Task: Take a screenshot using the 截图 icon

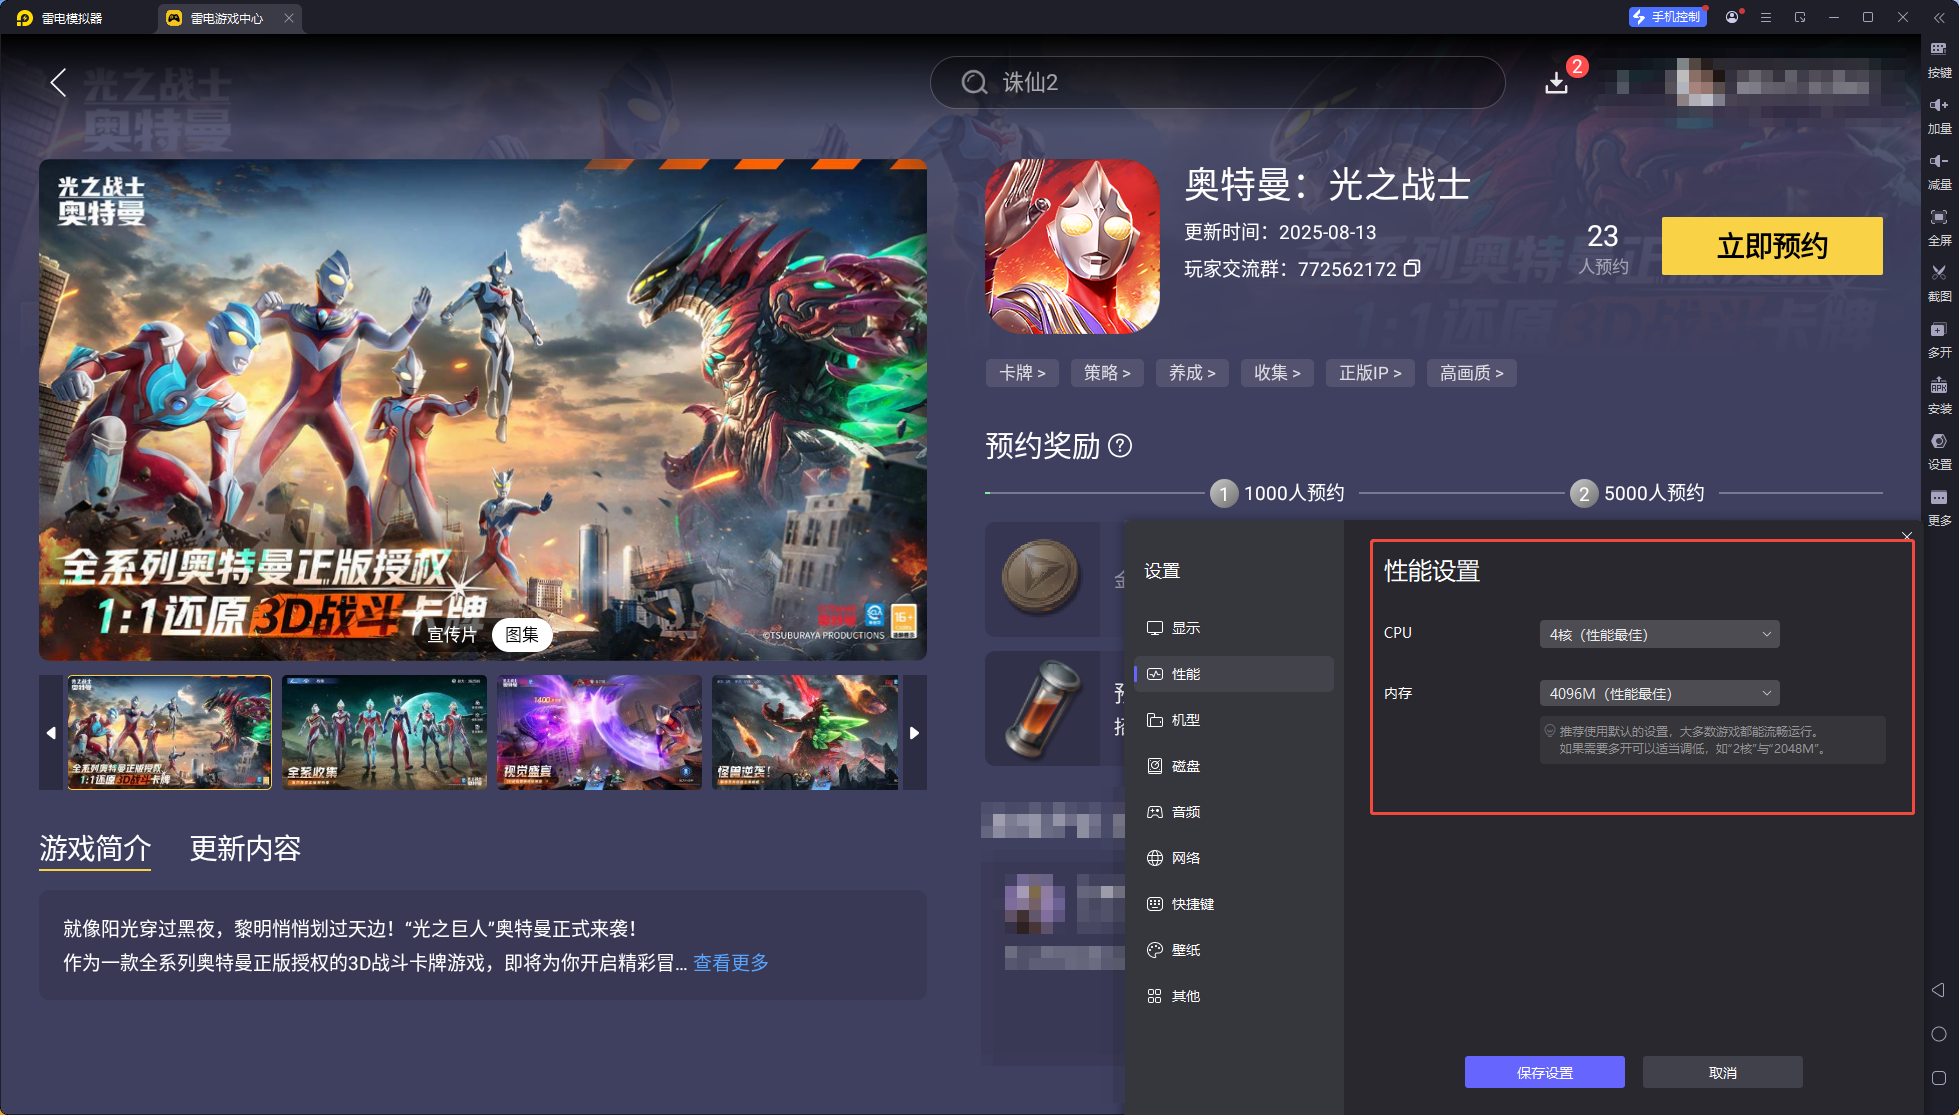Action: click(x=1938, y=283)
